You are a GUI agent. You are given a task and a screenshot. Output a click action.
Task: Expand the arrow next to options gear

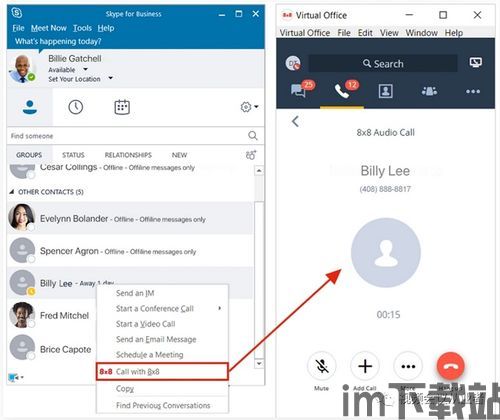click(256, 107)
